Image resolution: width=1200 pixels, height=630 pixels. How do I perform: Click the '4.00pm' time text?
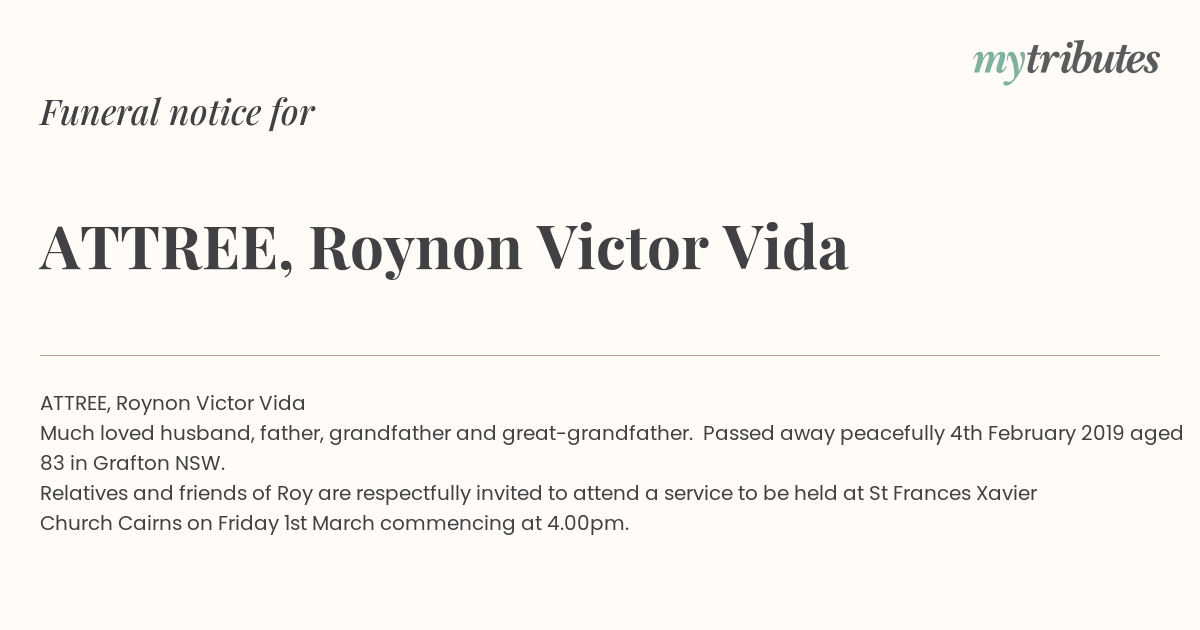(x=588, y=525)
